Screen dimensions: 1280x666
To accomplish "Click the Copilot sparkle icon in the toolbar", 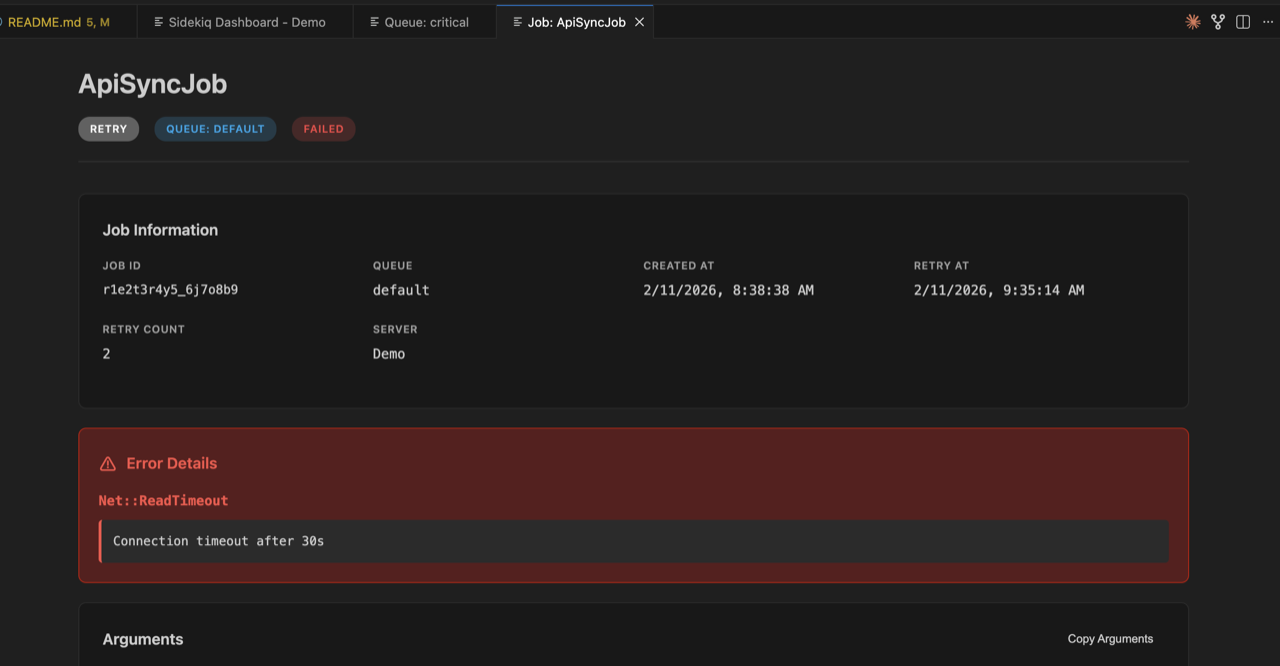I will [x=1192, y=20].
